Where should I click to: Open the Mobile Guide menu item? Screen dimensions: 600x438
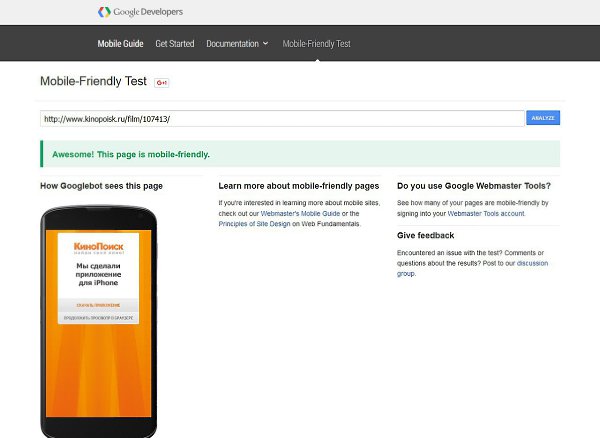(x=120, y=44)
